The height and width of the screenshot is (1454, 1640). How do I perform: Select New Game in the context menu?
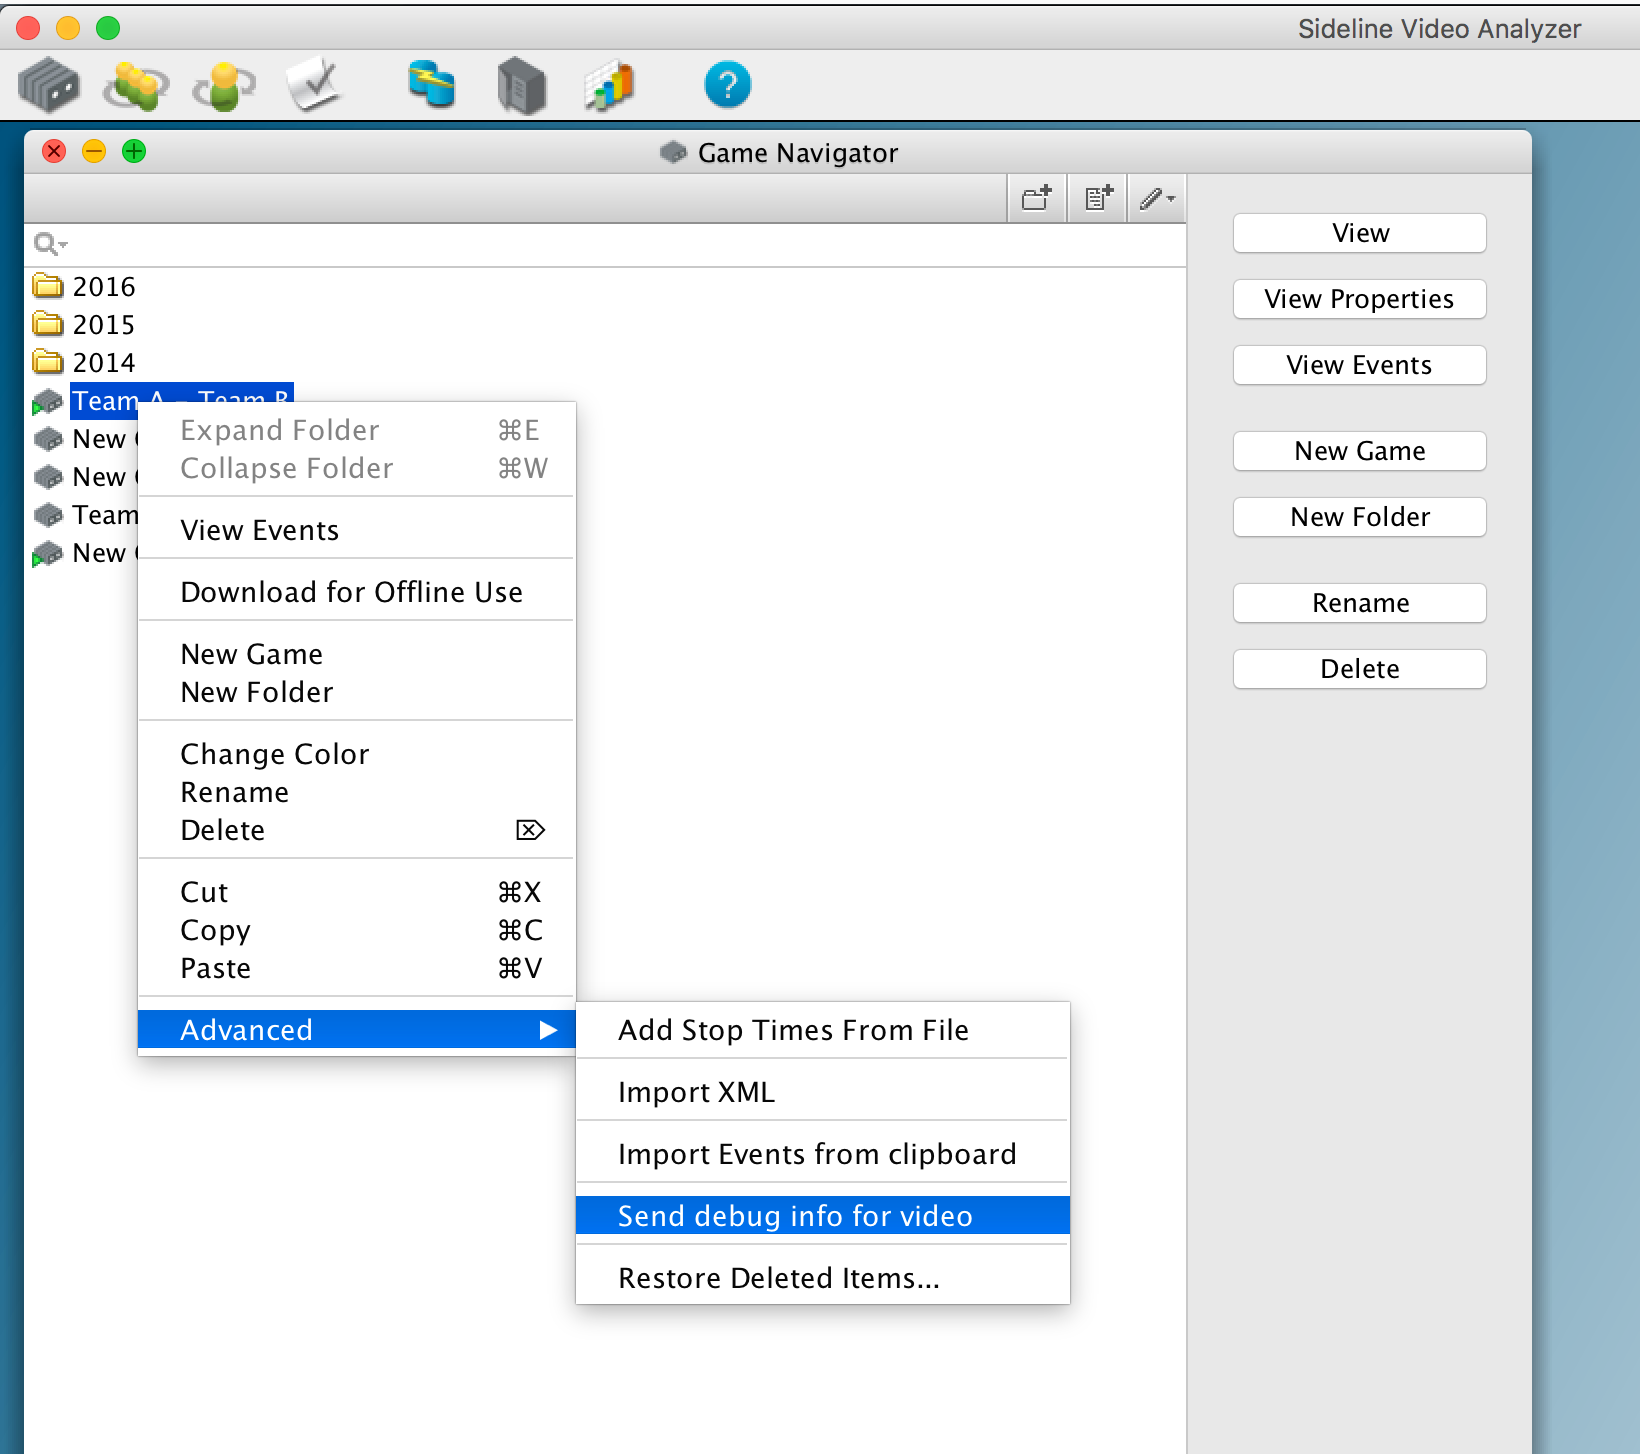click(x=356, y=654)
